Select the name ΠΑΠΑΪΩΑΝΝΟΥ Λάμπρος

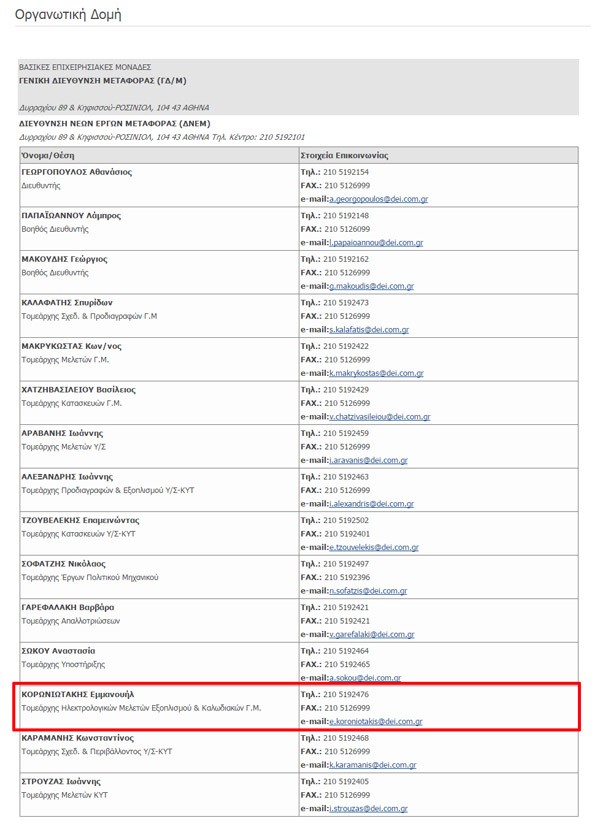tap(71, 215)
